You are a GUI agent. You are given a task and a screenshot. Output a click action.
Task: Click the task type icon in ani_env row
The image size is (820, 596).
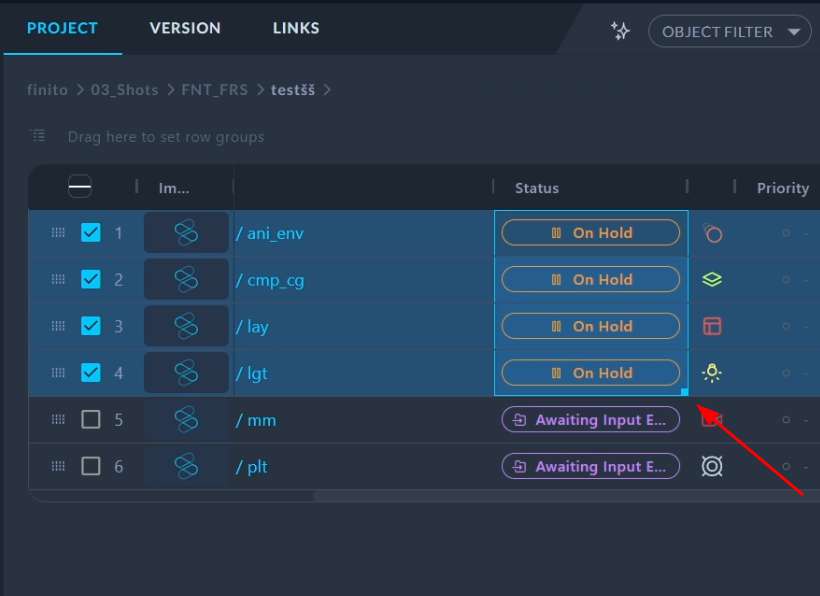712,234
